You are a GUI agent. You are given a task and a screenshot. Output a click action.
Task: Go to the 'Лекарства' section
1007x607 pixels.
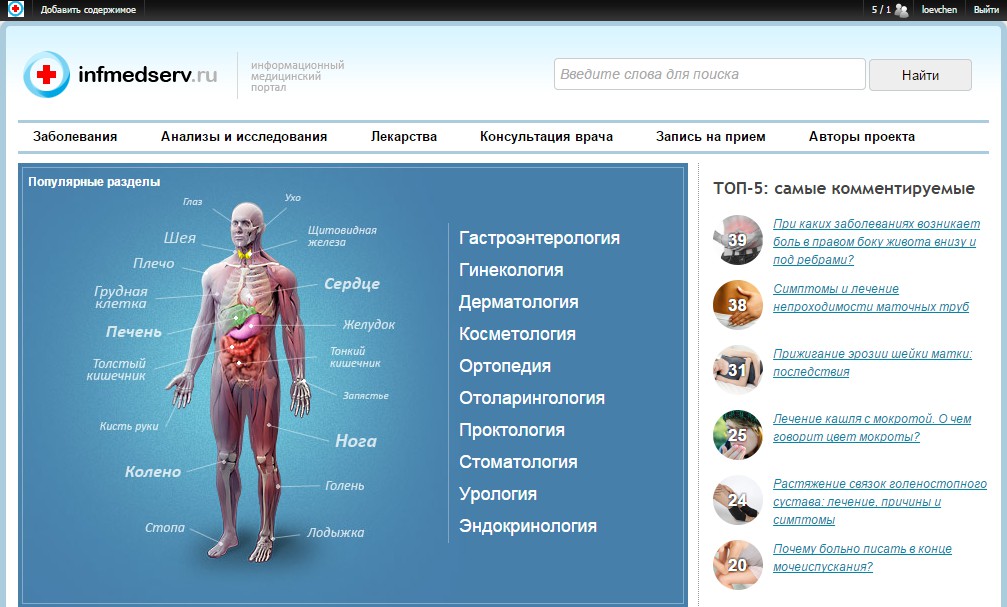404,136
